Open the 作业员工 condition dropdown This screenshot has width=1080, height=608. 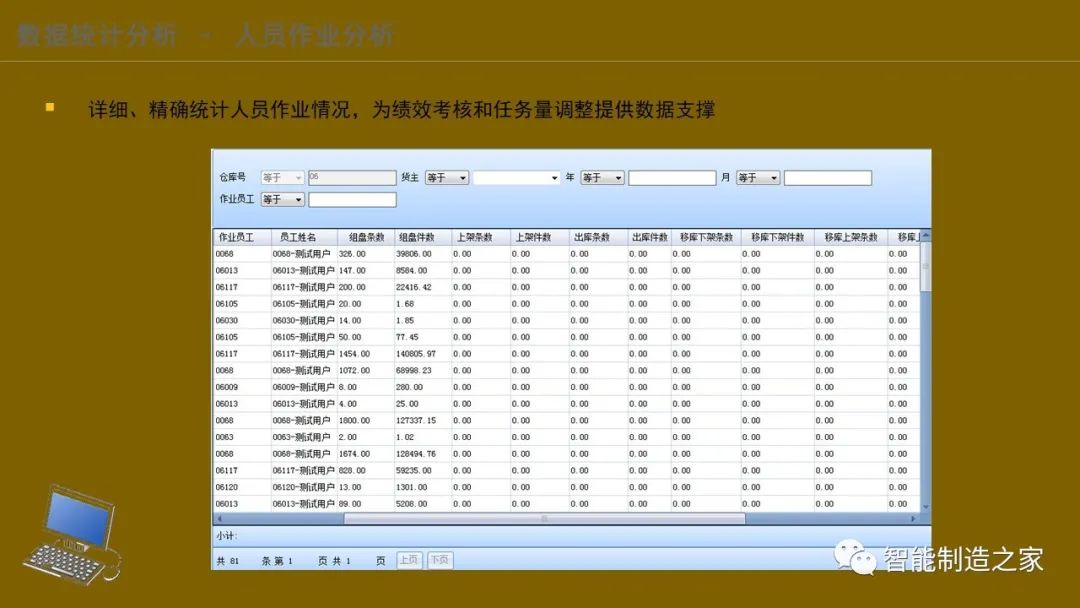[283, 199]
